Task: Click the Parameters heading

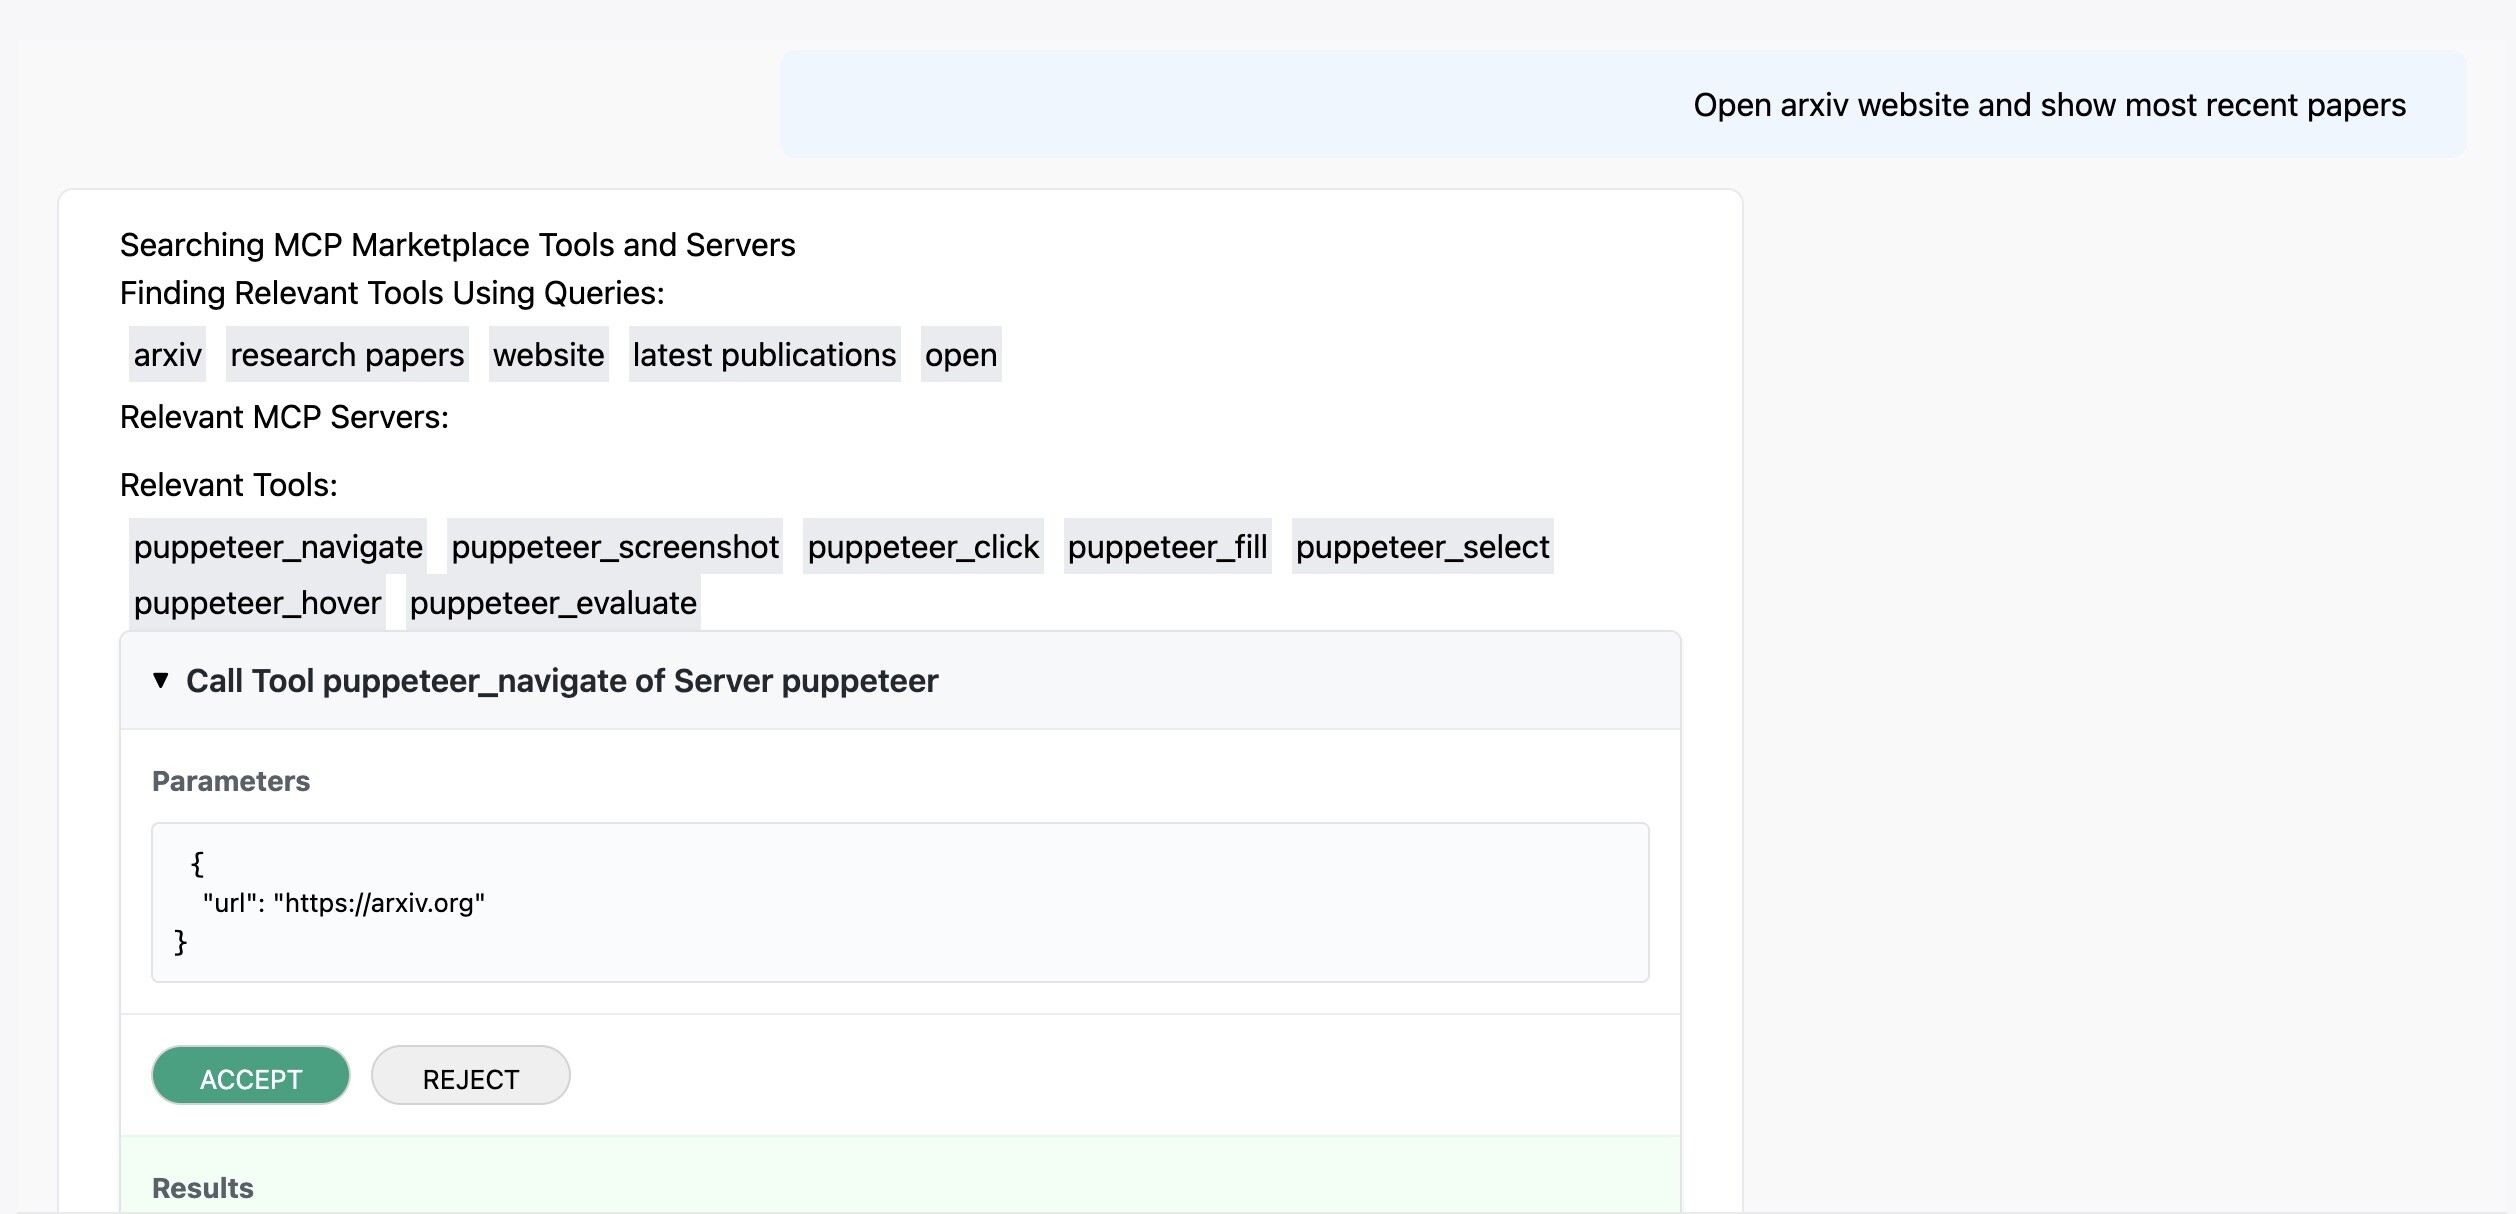Action: point(231,782)
